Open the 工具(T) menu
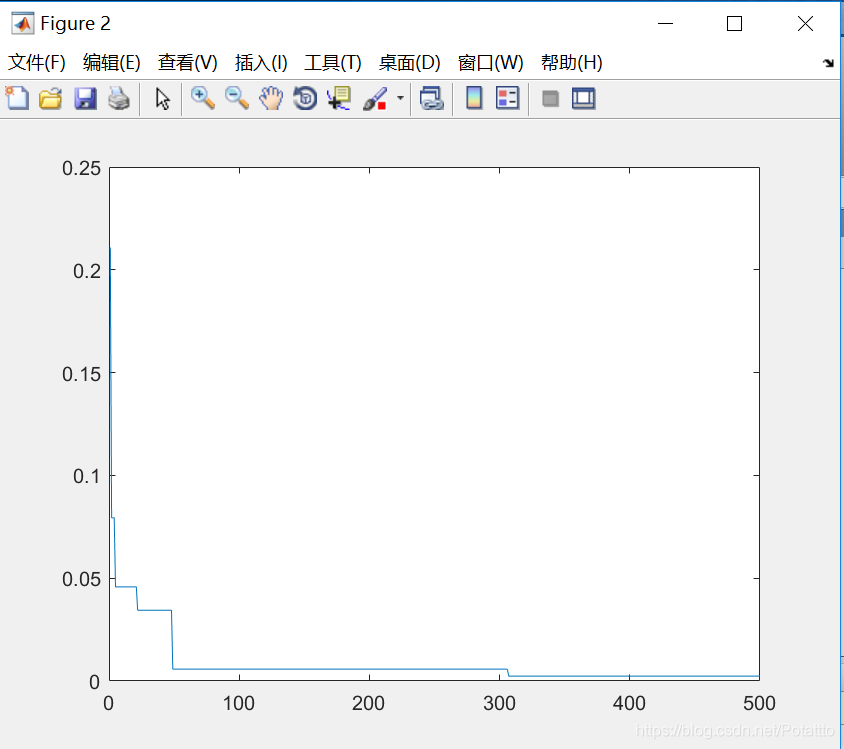844x749 pixels. [x=333, y=63]
